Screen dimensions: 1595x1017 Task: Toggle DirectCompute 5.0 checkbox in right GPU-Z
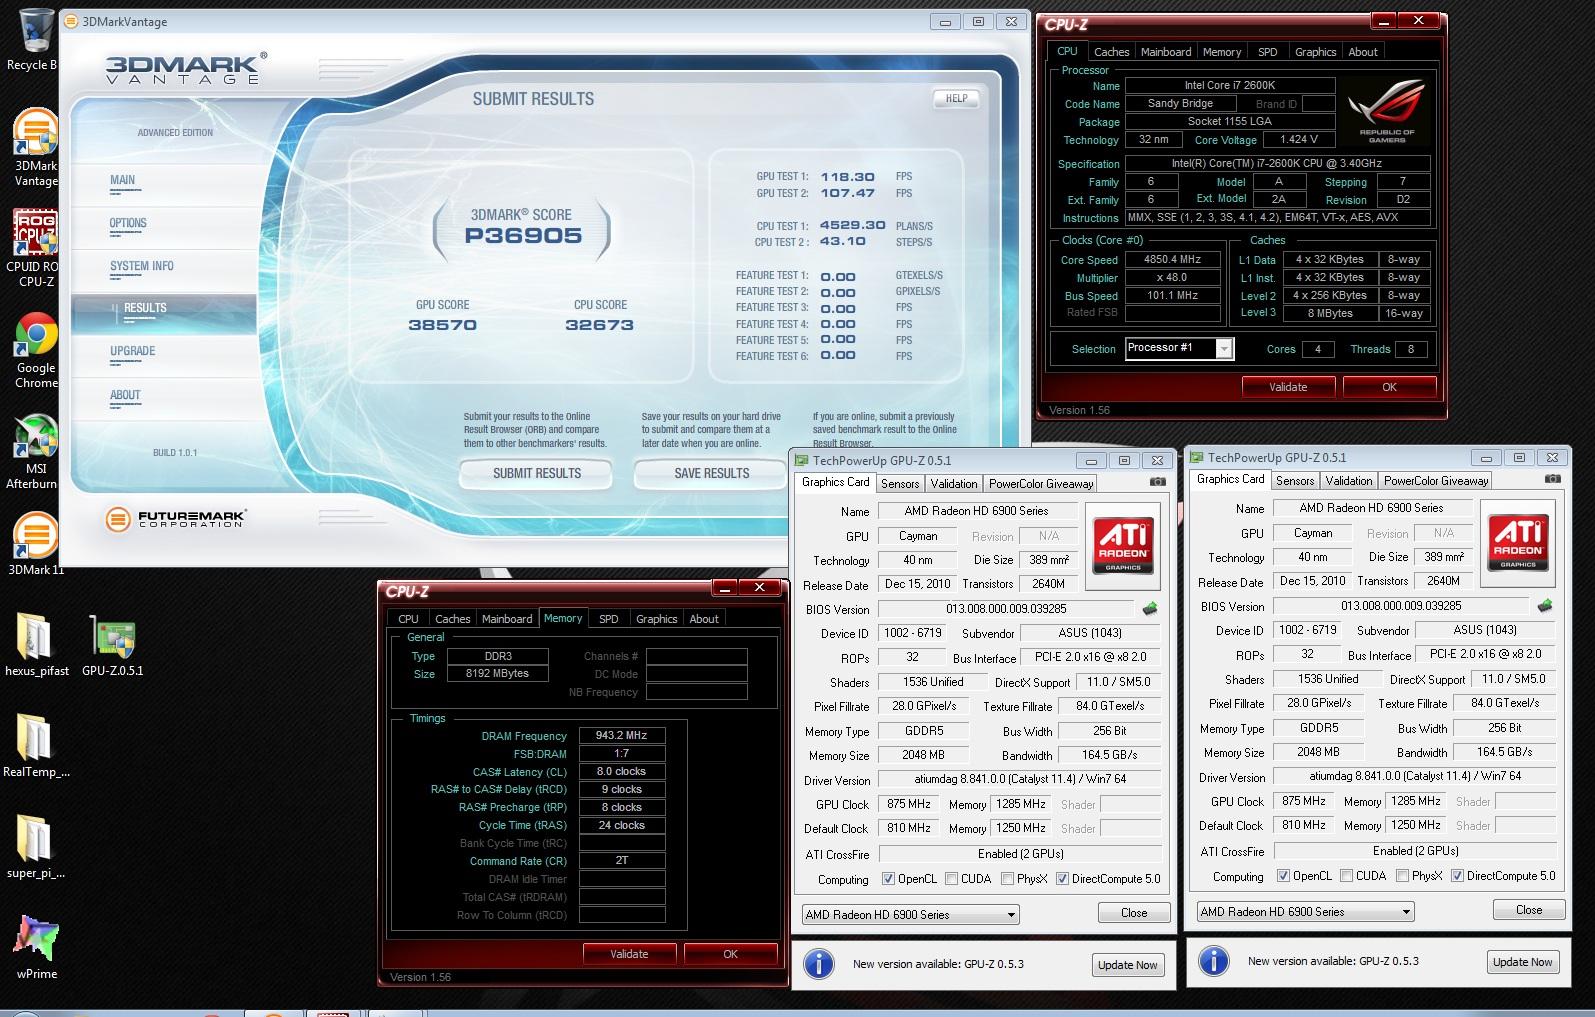click(x=1457, y=876)
